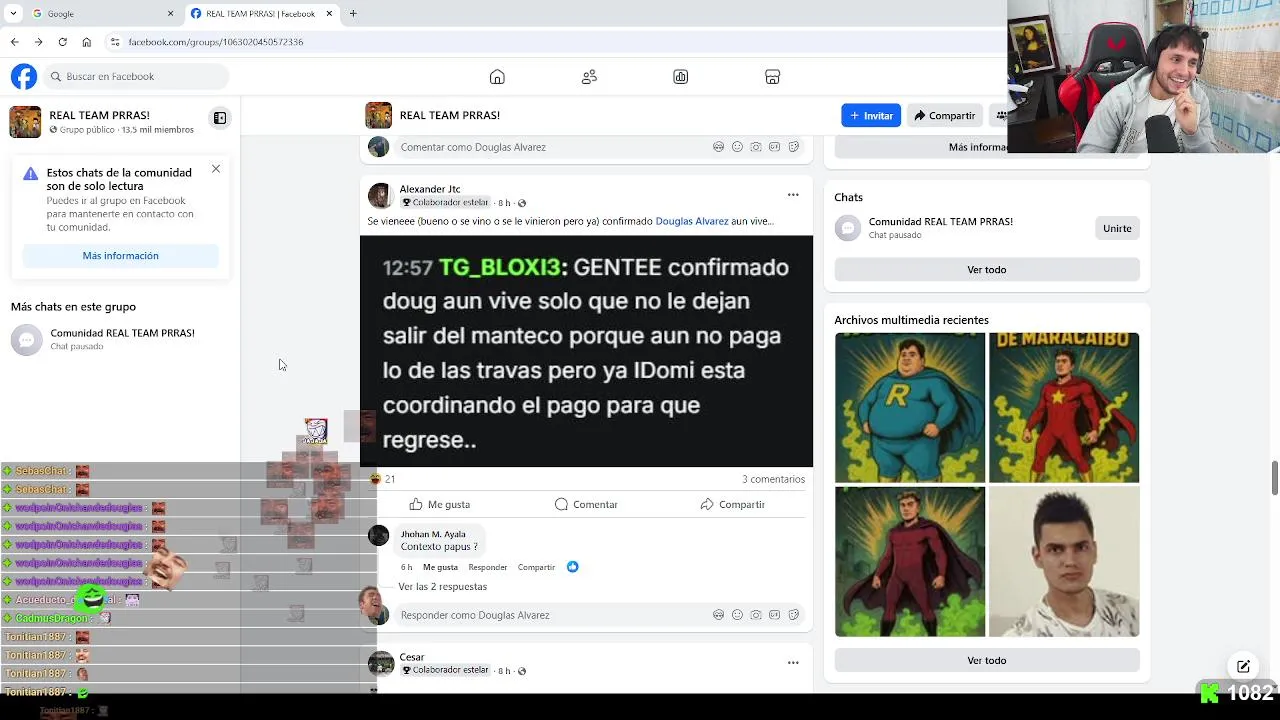Click Responder on Jhohan's comment

(488, 567)
